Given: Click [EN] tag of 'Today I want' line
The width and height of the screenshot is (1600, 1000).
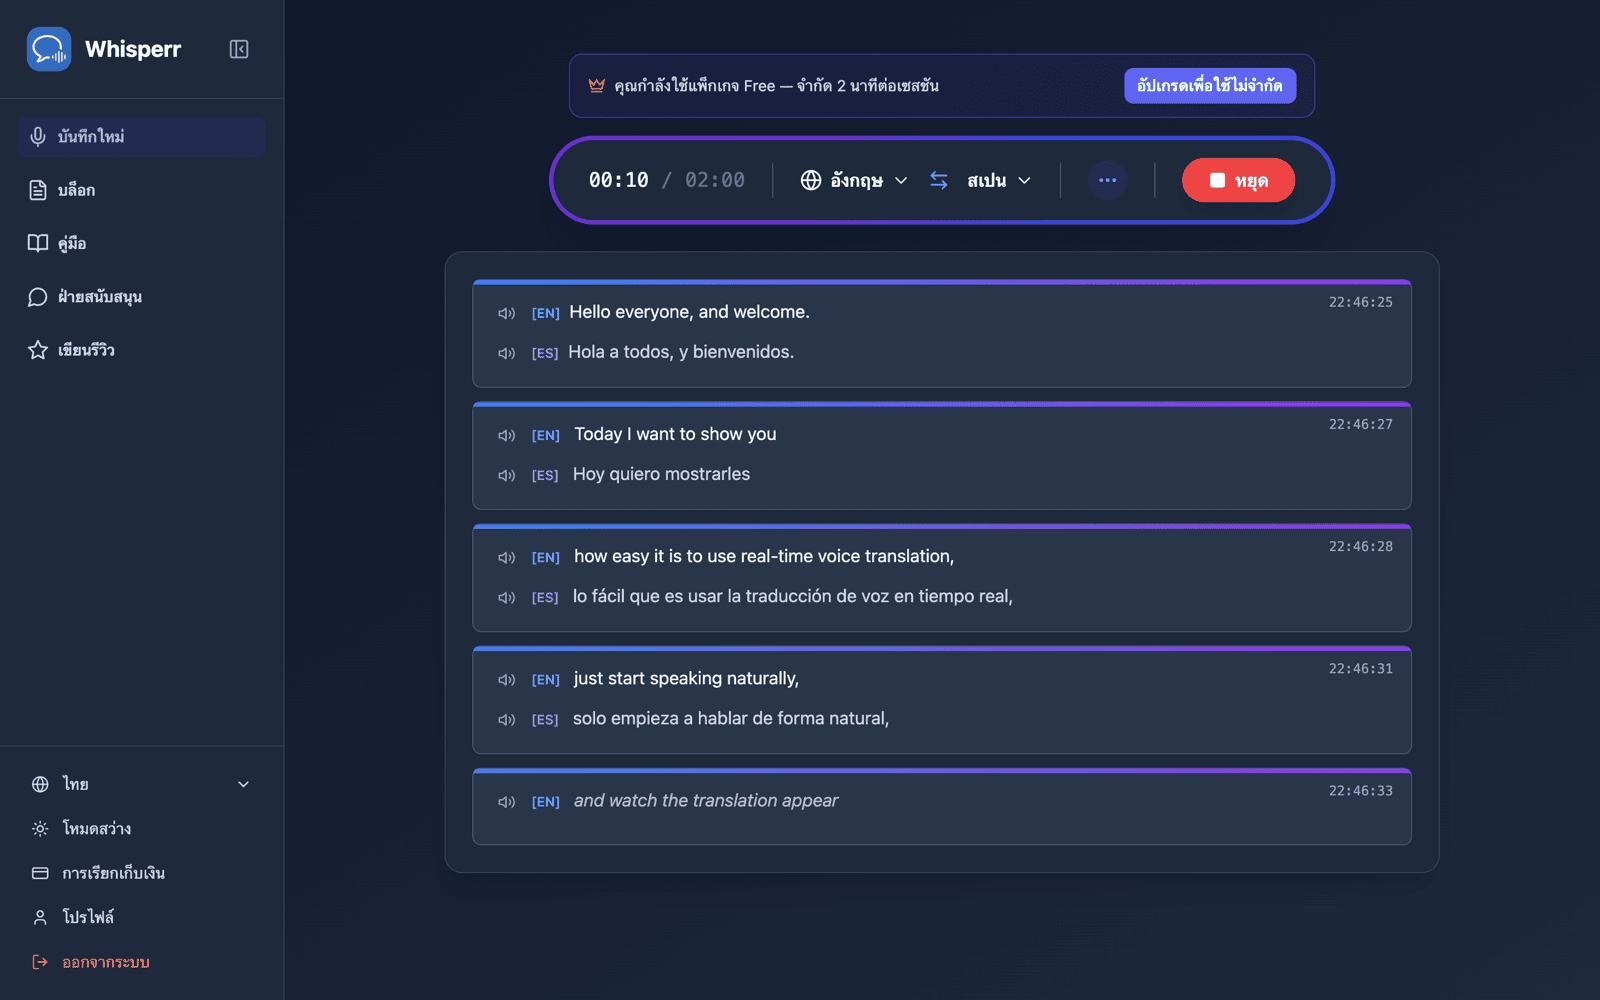Looking at the screenshot, I should point(545,435).
